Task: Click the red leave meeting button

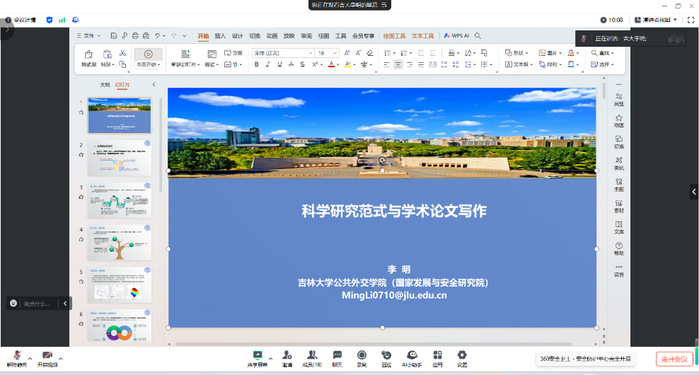Action: (x=674, y=359)
